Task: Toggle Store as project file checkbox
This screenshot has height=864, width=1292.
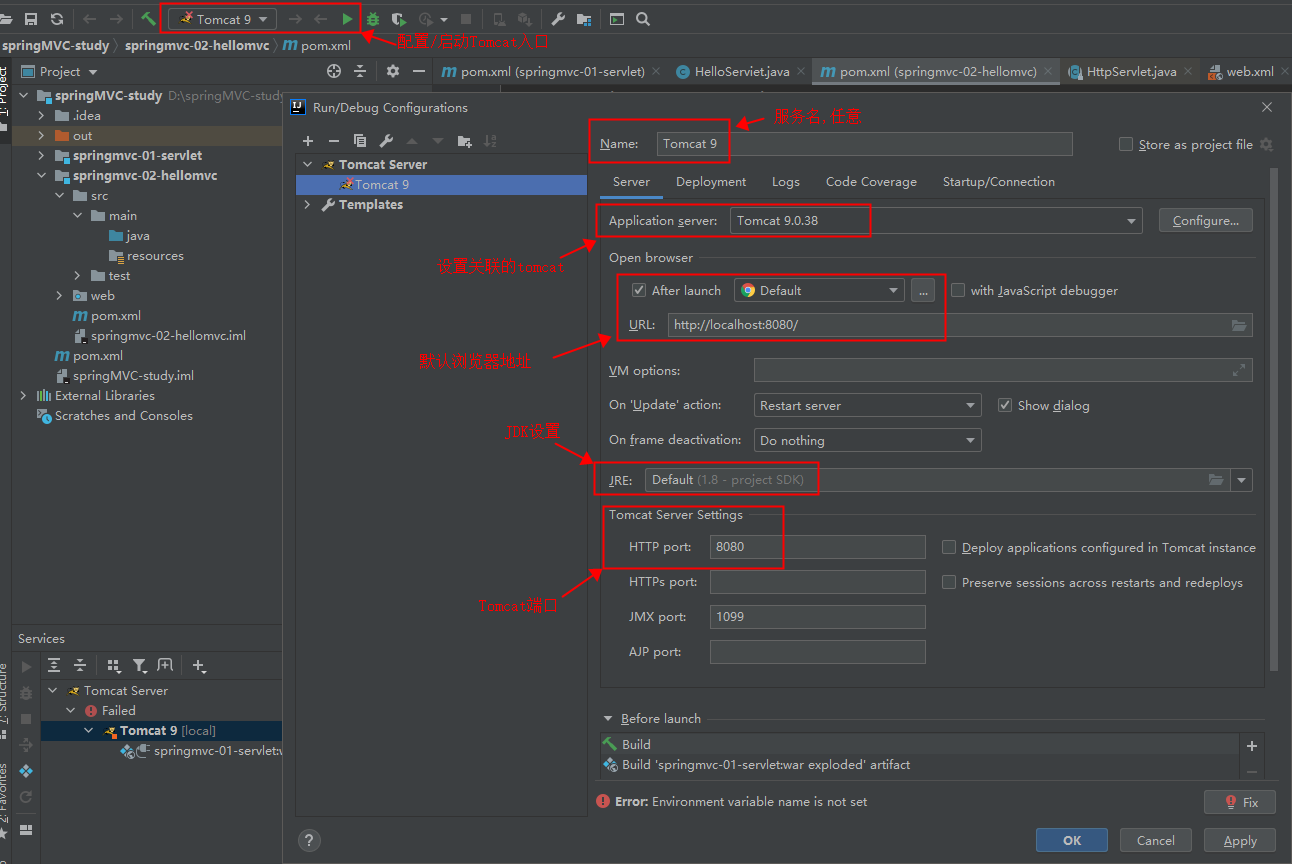Action: pyautogui.click(x=1126, y=144)
